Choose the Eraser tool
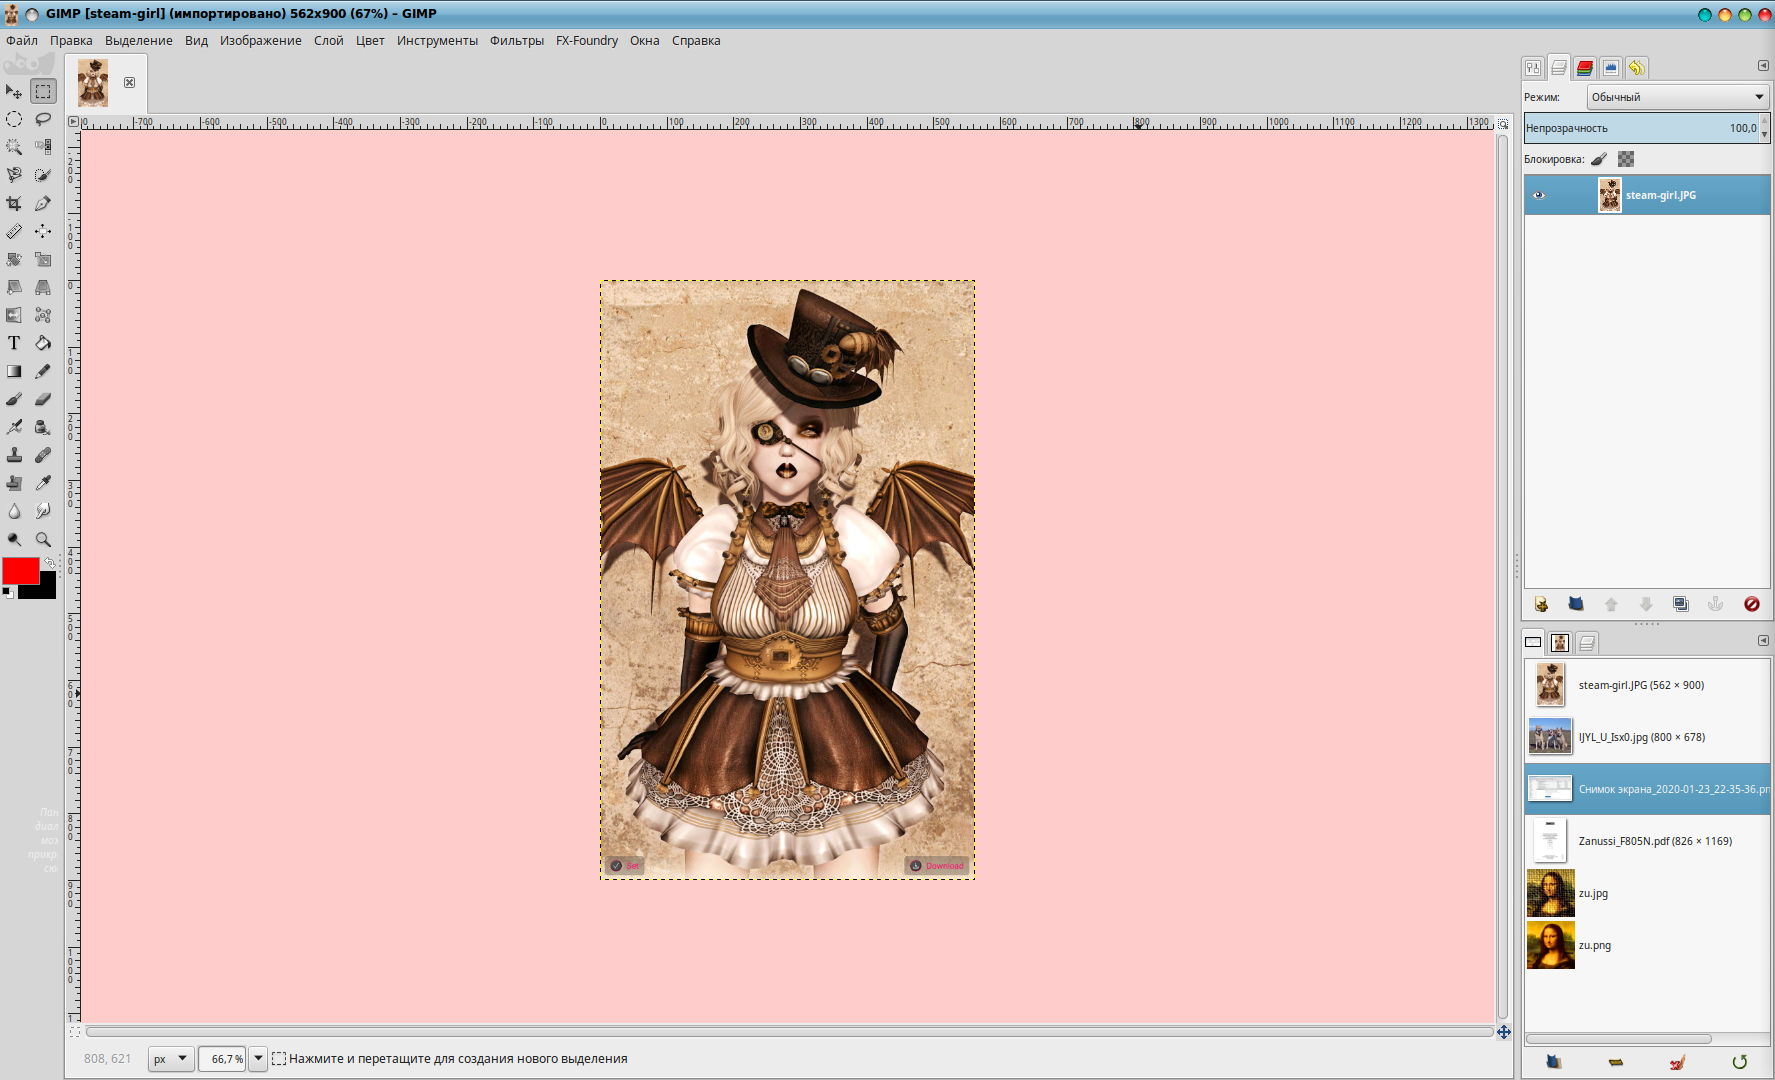Viewport: 1775px width, 1080px height. click(x=43, y=399)
